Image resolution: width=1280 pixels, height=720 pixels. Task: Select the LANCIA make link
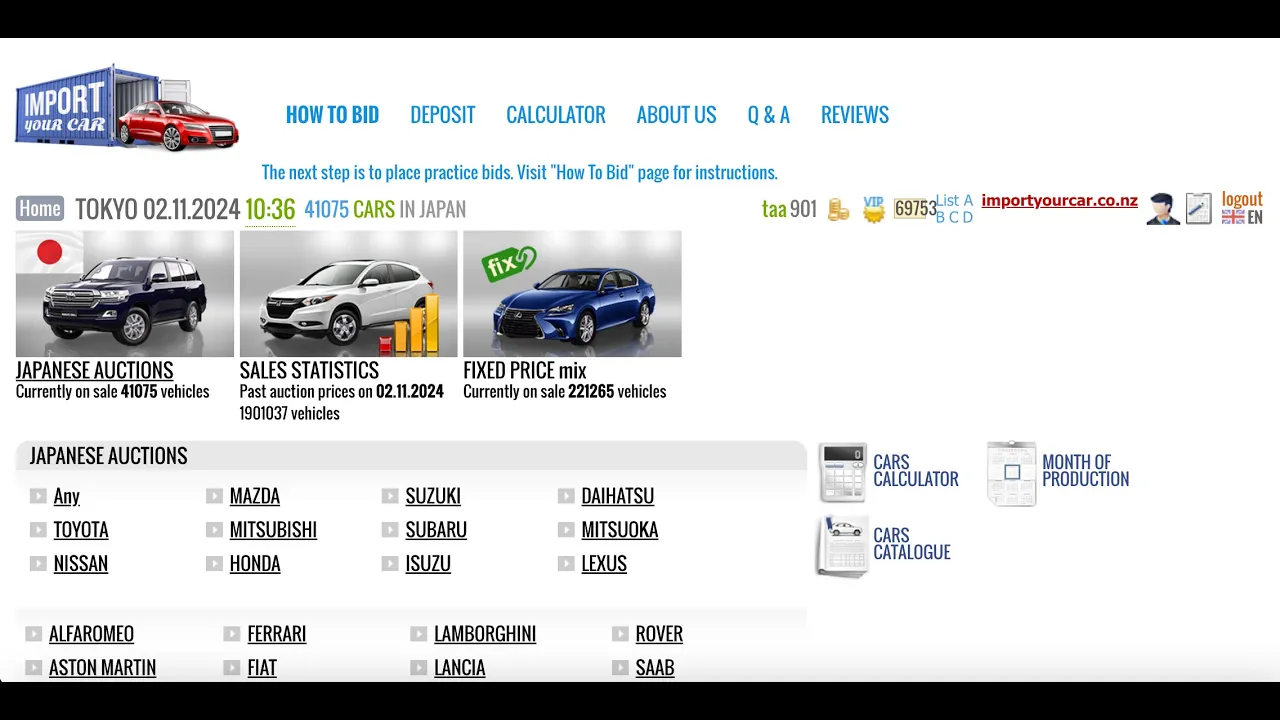[460, 668]
